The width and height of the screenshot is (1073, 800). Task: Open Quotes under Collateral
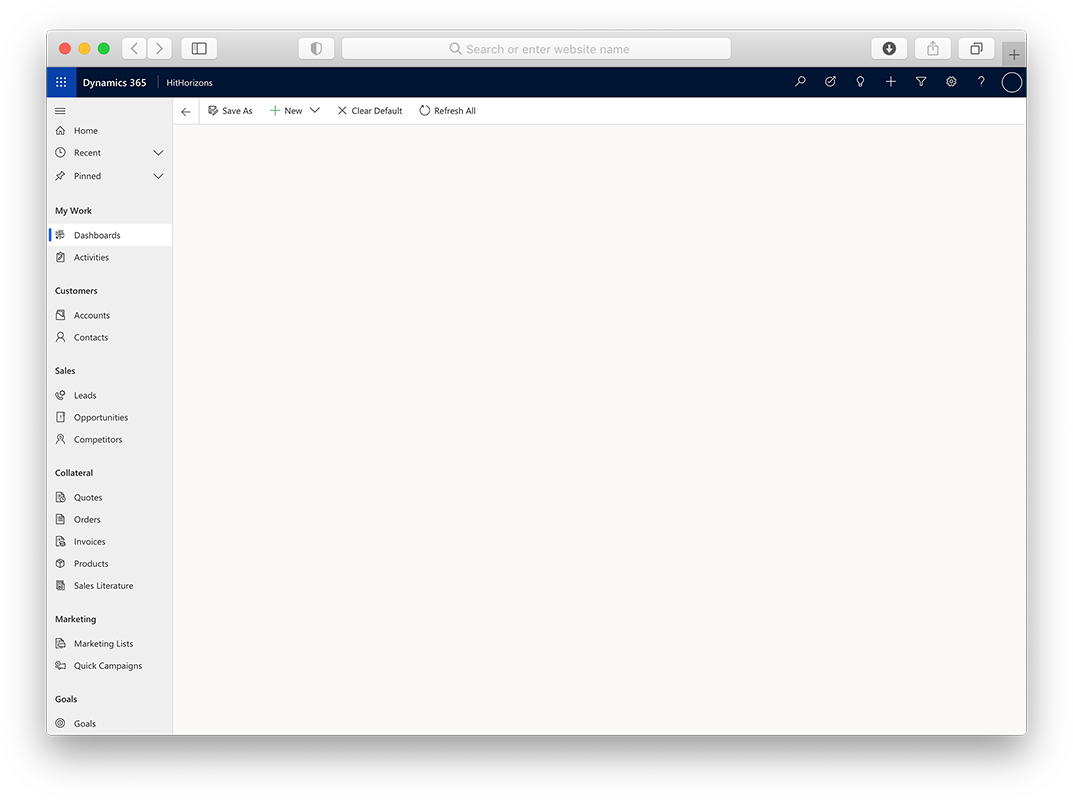[109, 498]
